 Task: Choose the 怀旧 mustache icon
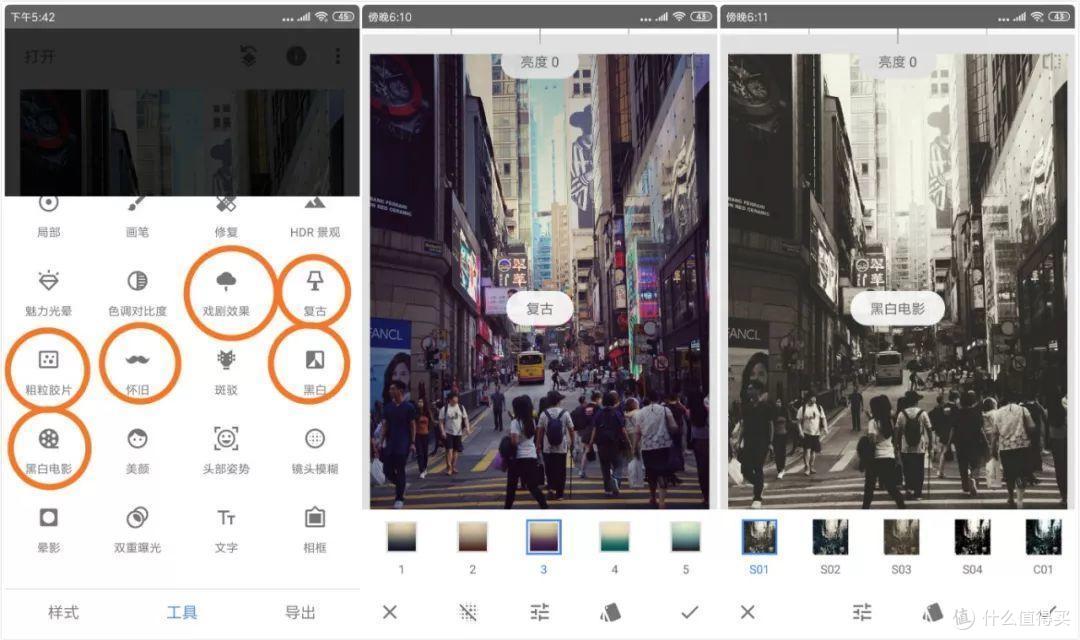[138, 362]
